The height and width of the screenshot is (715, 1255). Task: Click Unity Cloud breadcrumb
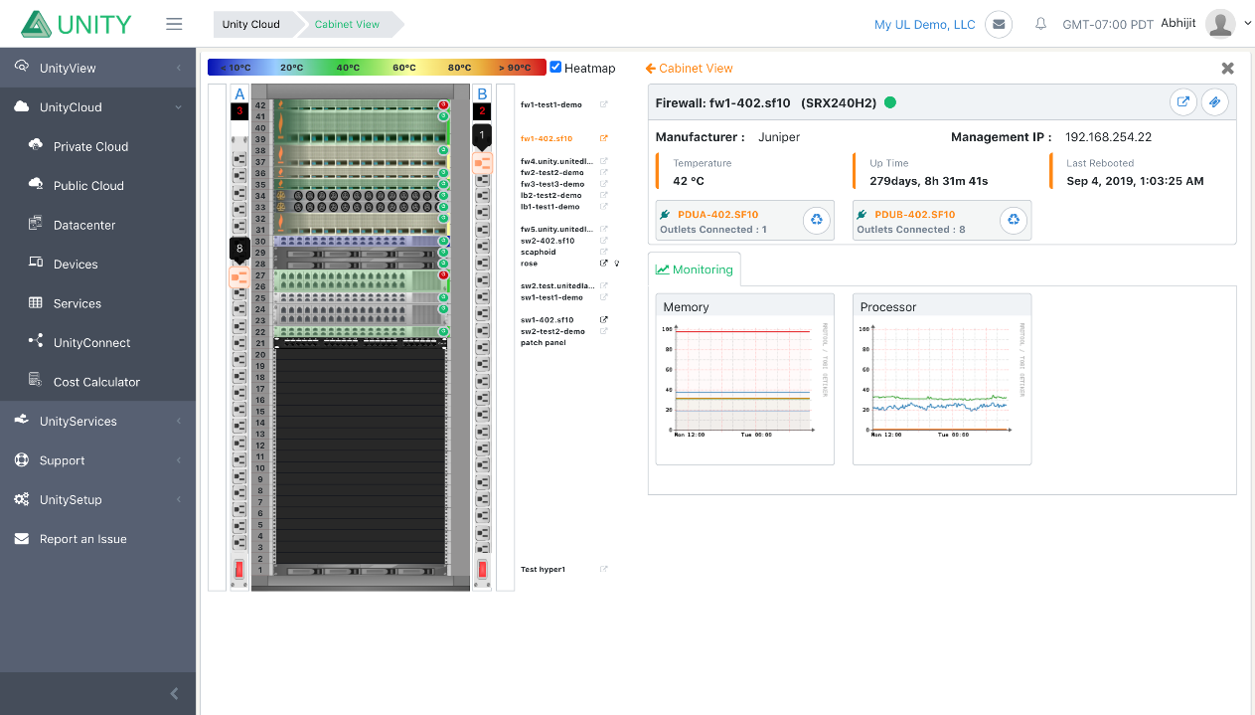coord(251,24)
